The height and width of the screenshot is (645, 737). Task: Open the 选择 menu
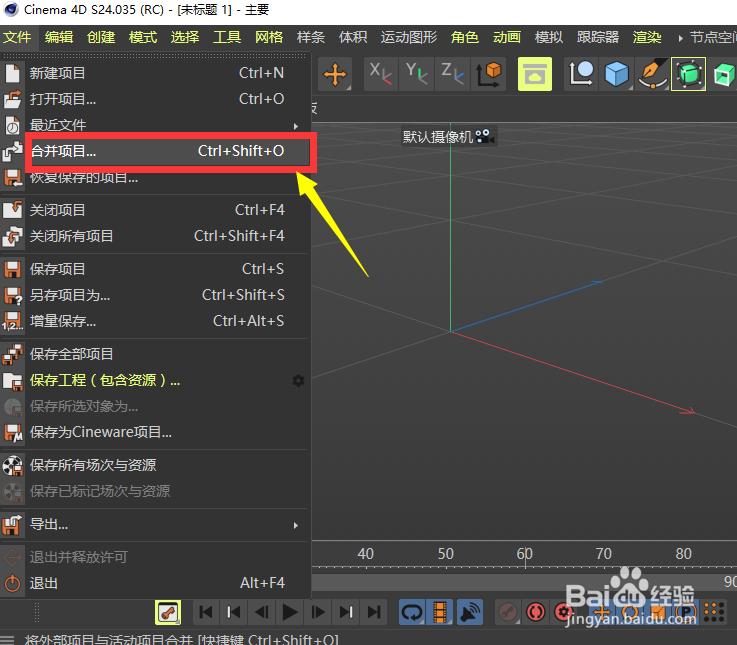point(185,37)
